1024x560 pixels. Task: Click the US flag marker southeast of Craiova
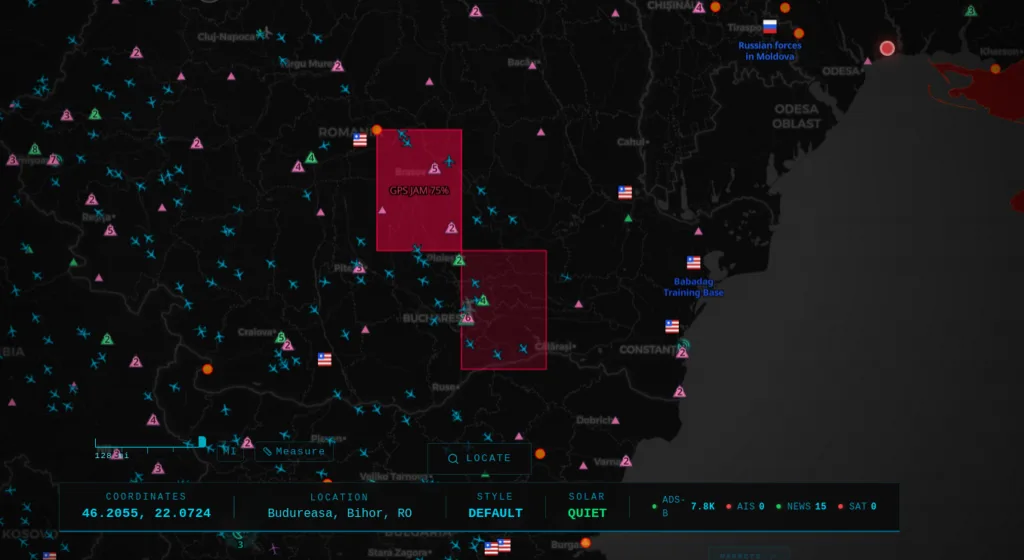click(x=325, y=359)
